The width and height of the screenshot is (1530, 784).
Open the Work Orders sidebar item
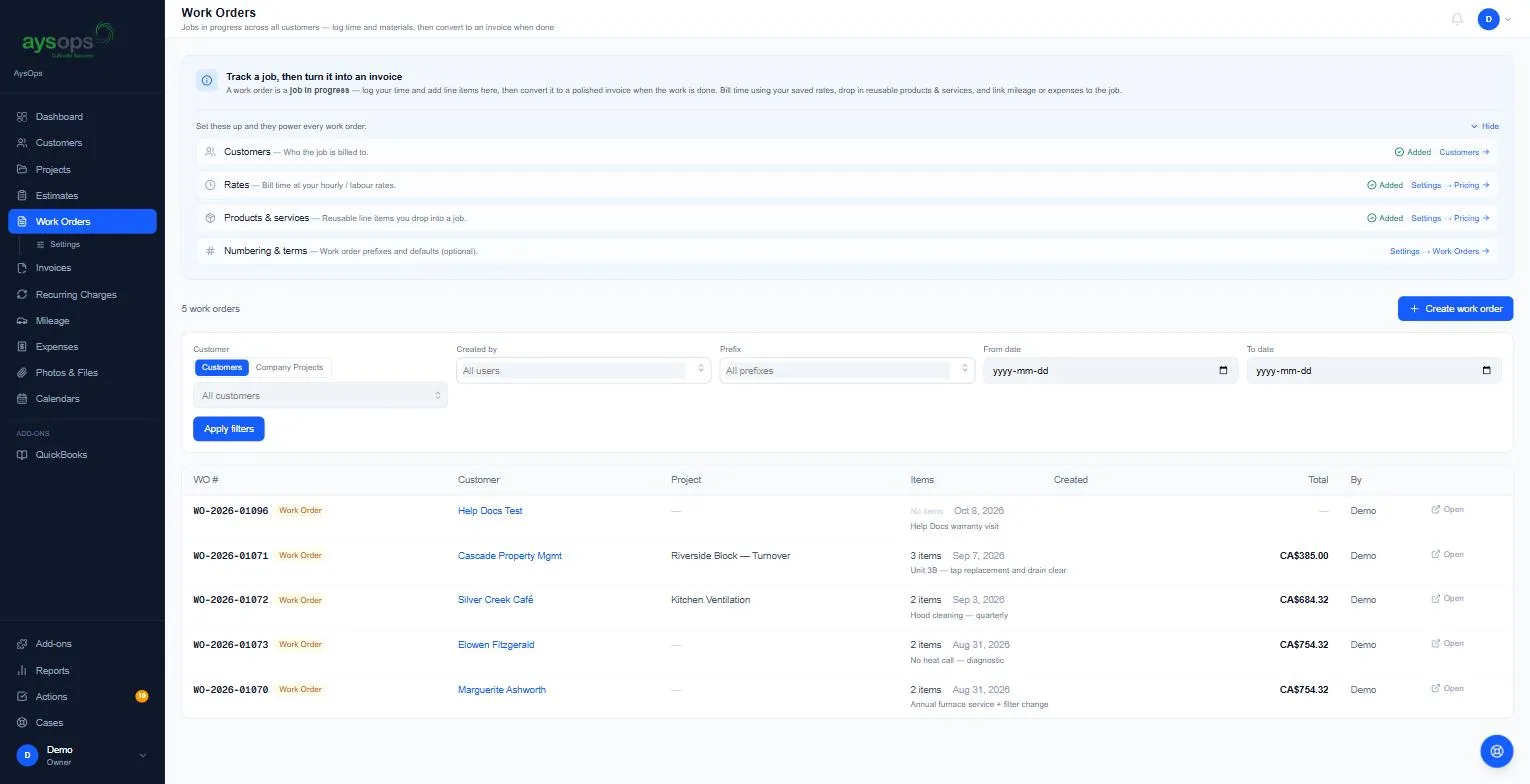(x=82, y=222)
